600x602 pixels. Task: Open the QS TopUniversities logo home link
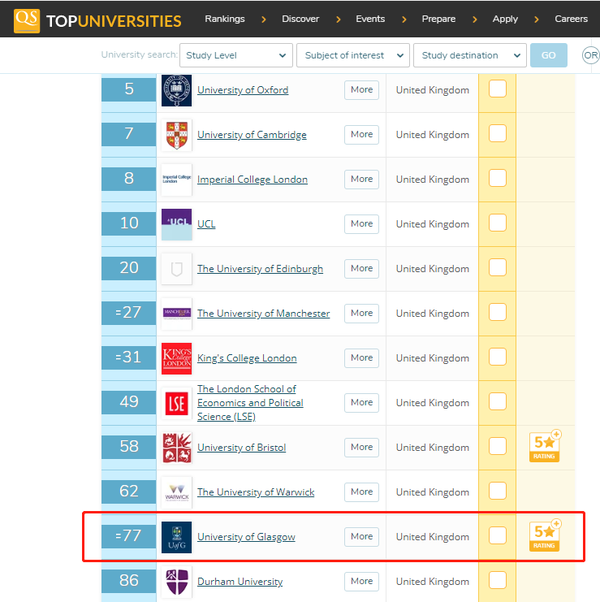pyautogui.click(x=98, y=20)
